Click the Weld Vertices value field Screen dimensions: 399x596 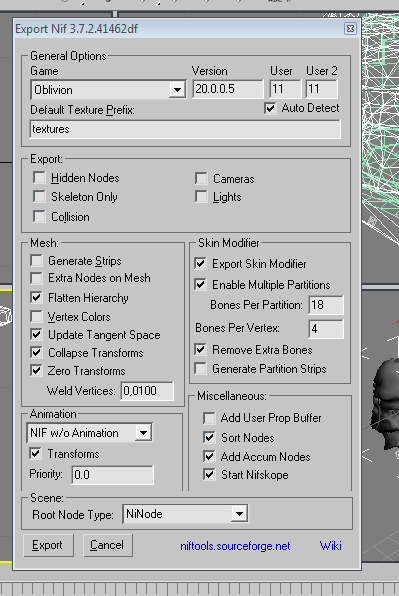(147, 391)
